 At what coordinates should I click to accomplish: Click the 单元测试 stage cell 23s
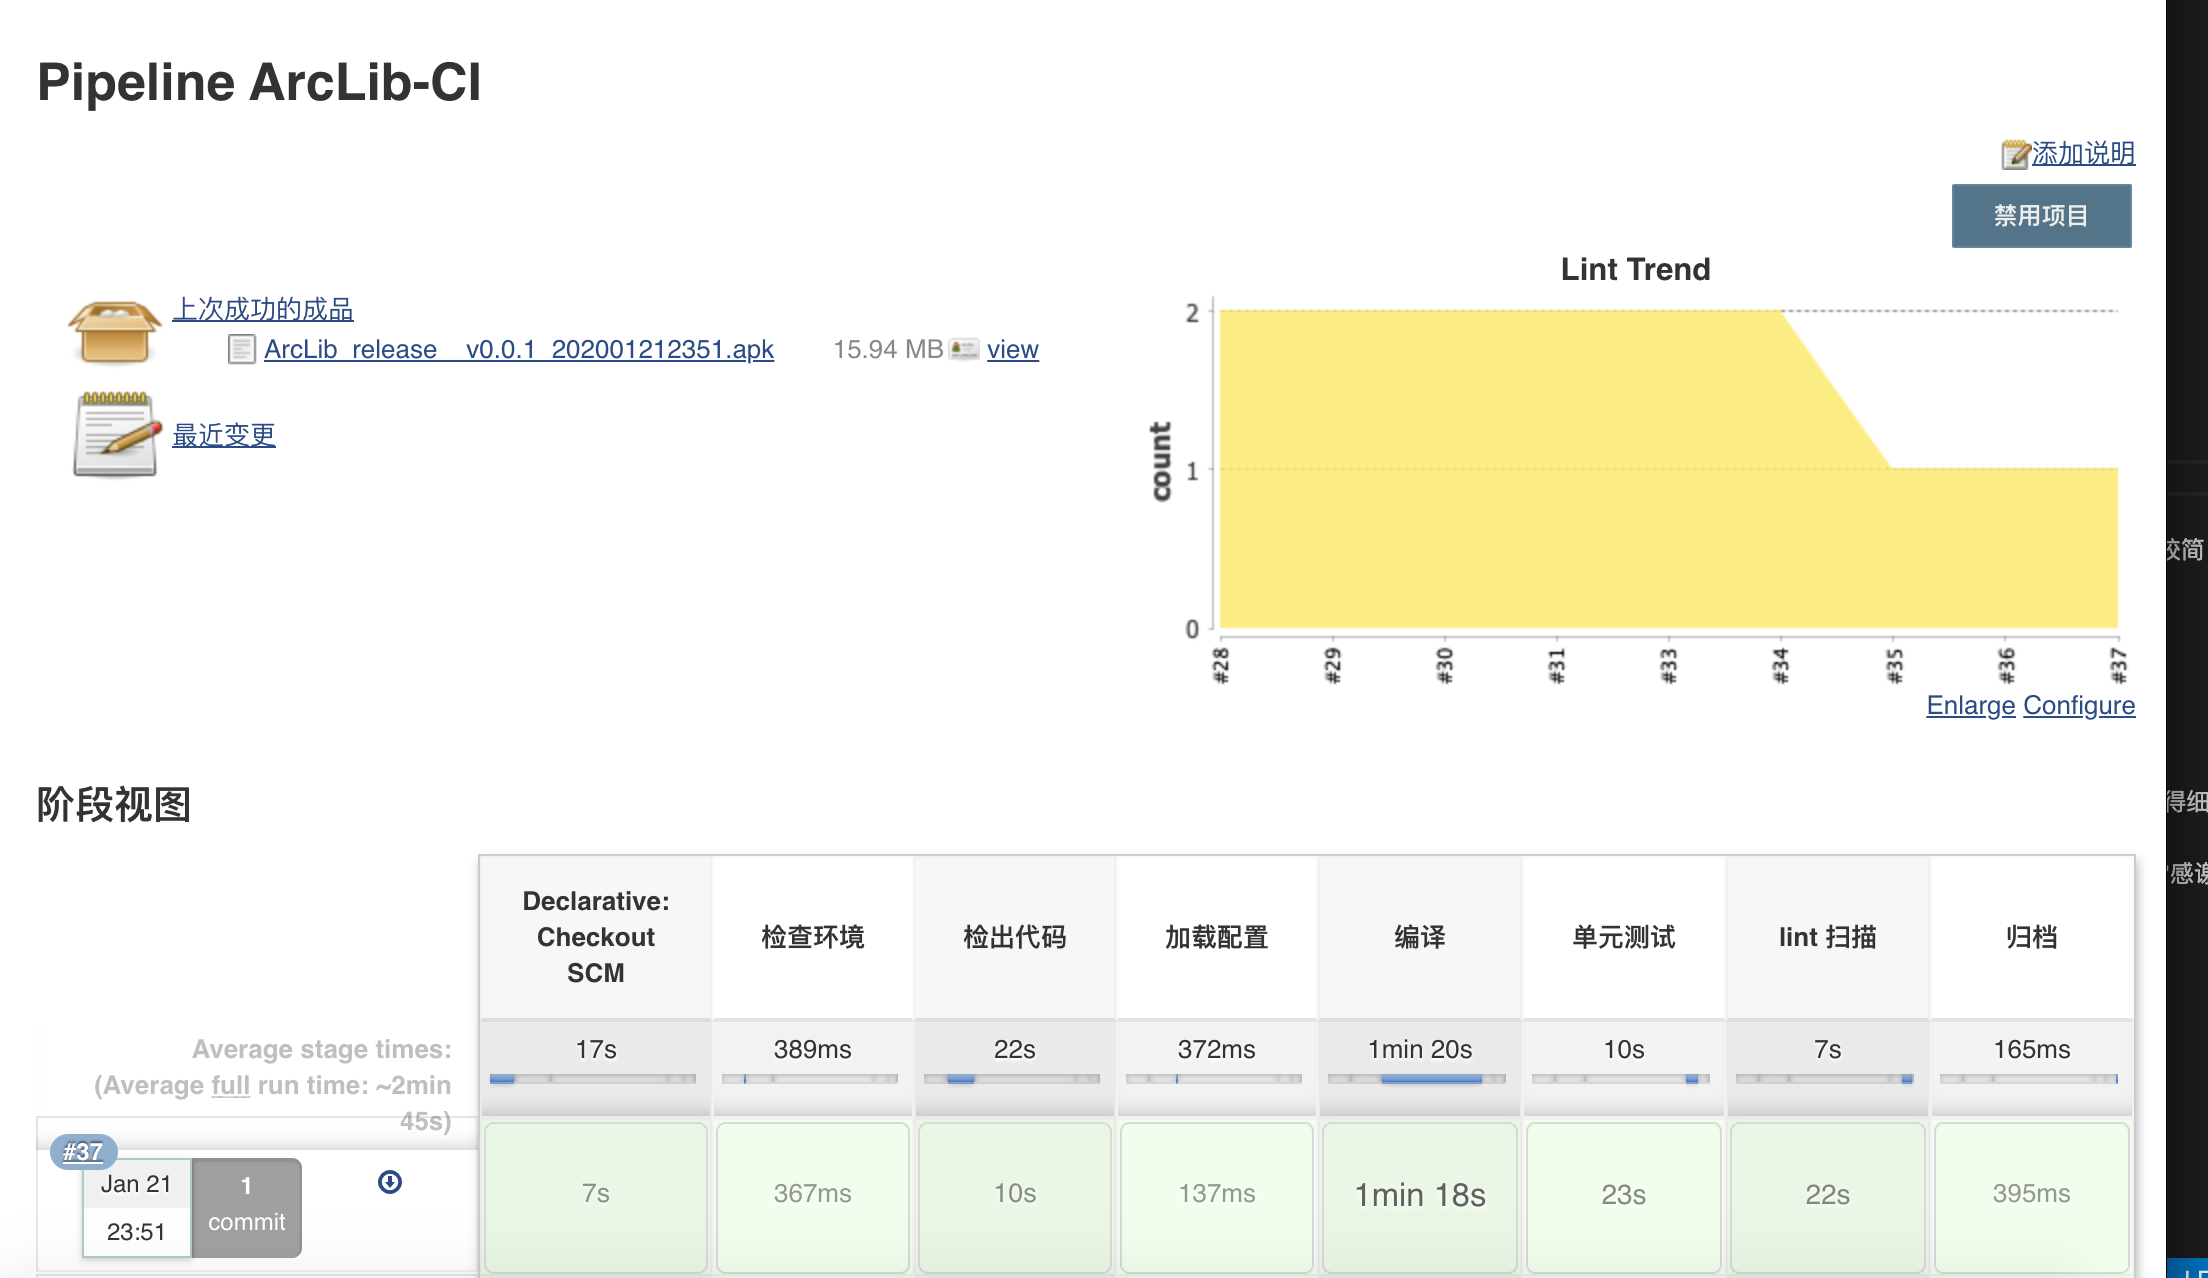pyautogui.click(x=1623, y=1196)
